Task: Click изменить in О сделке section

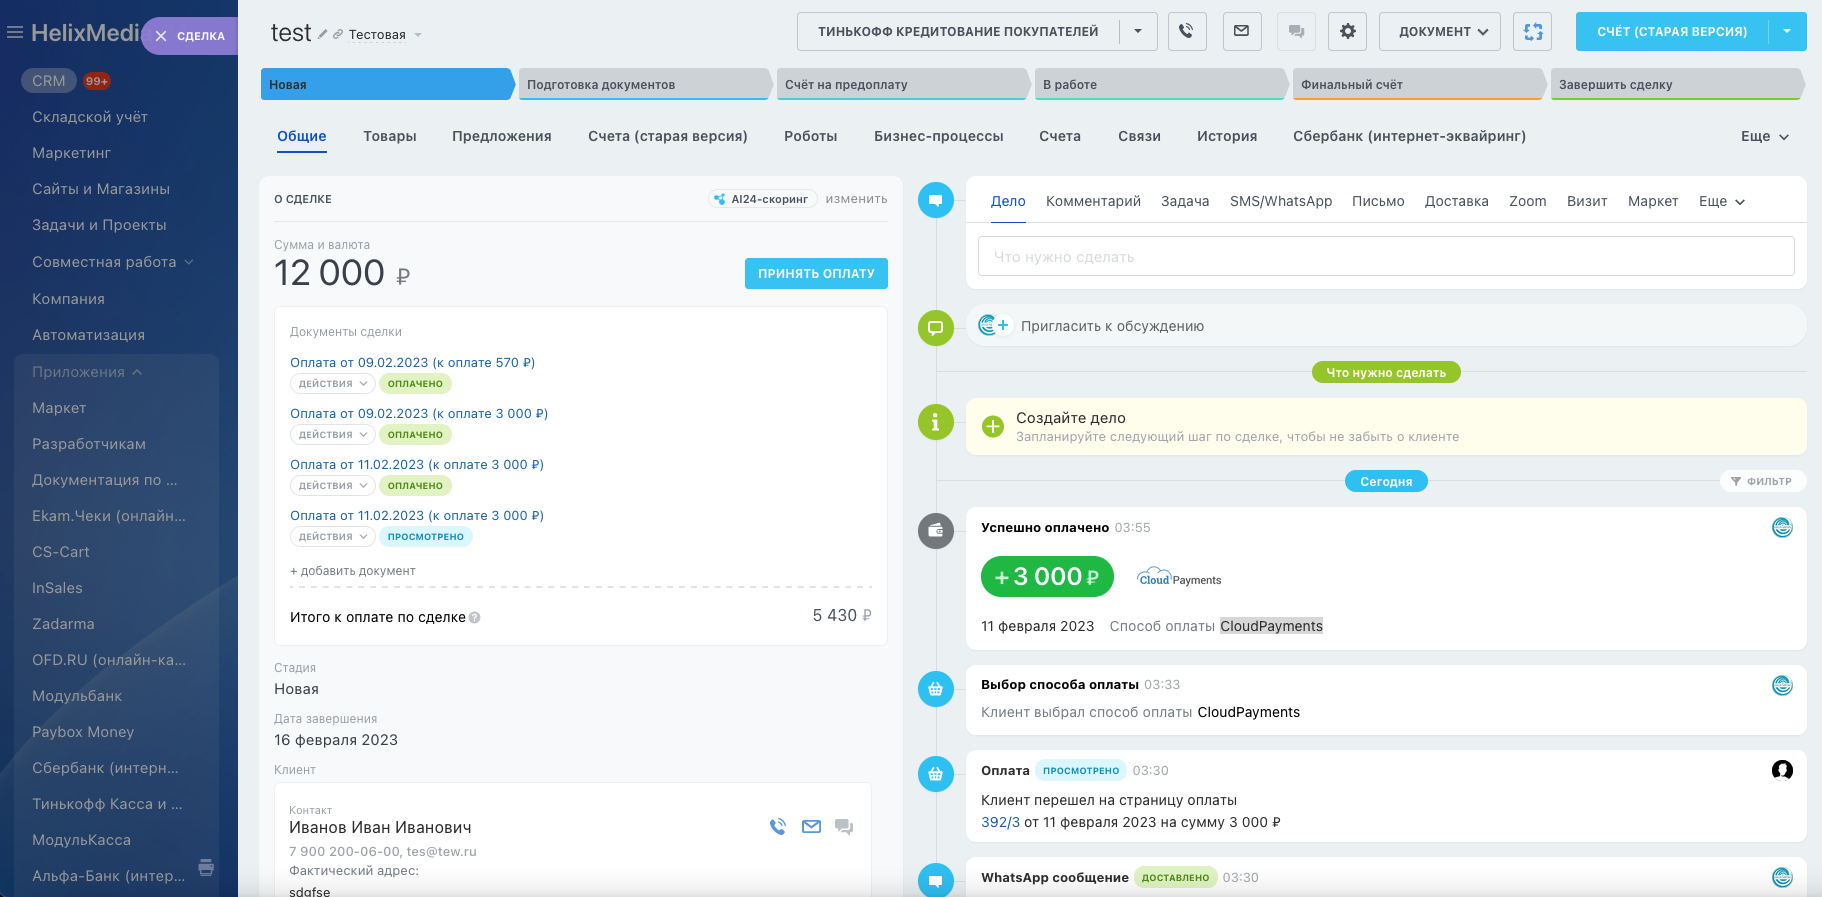Action: [x=856, y=199]
